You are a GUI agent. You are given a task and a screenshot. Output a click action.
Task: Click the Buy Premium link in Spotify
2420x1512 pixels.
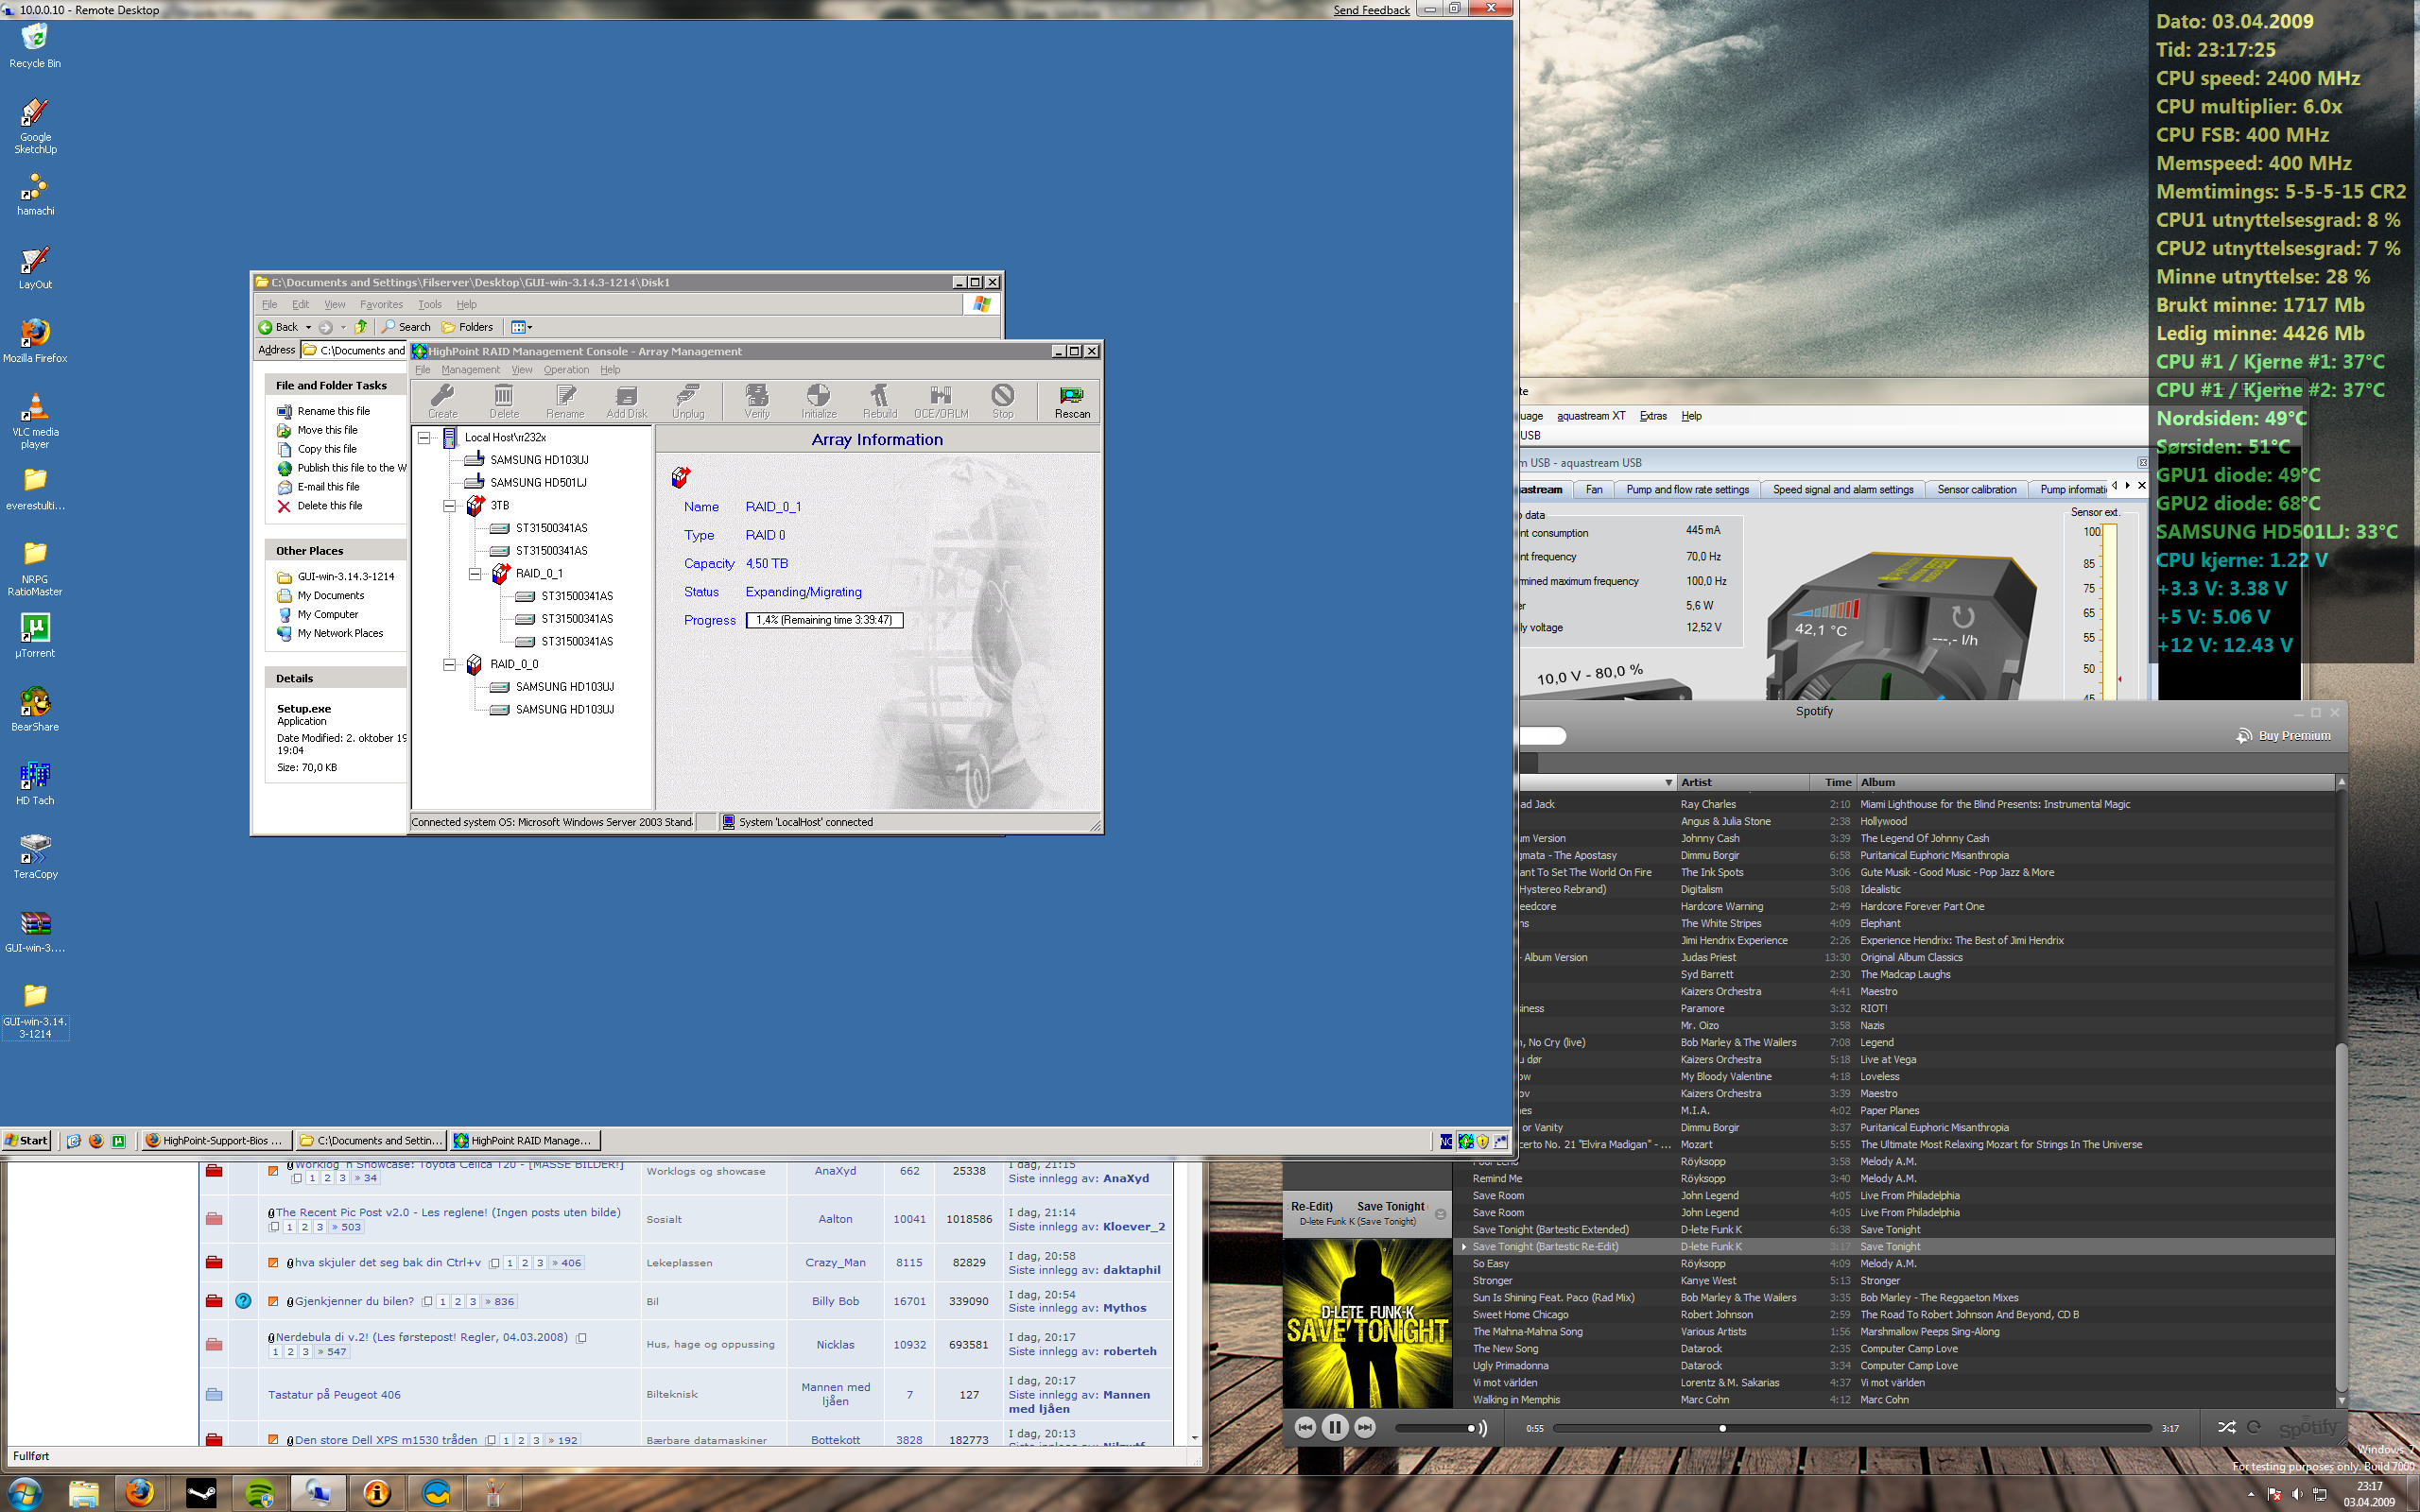pos(2284,736)
